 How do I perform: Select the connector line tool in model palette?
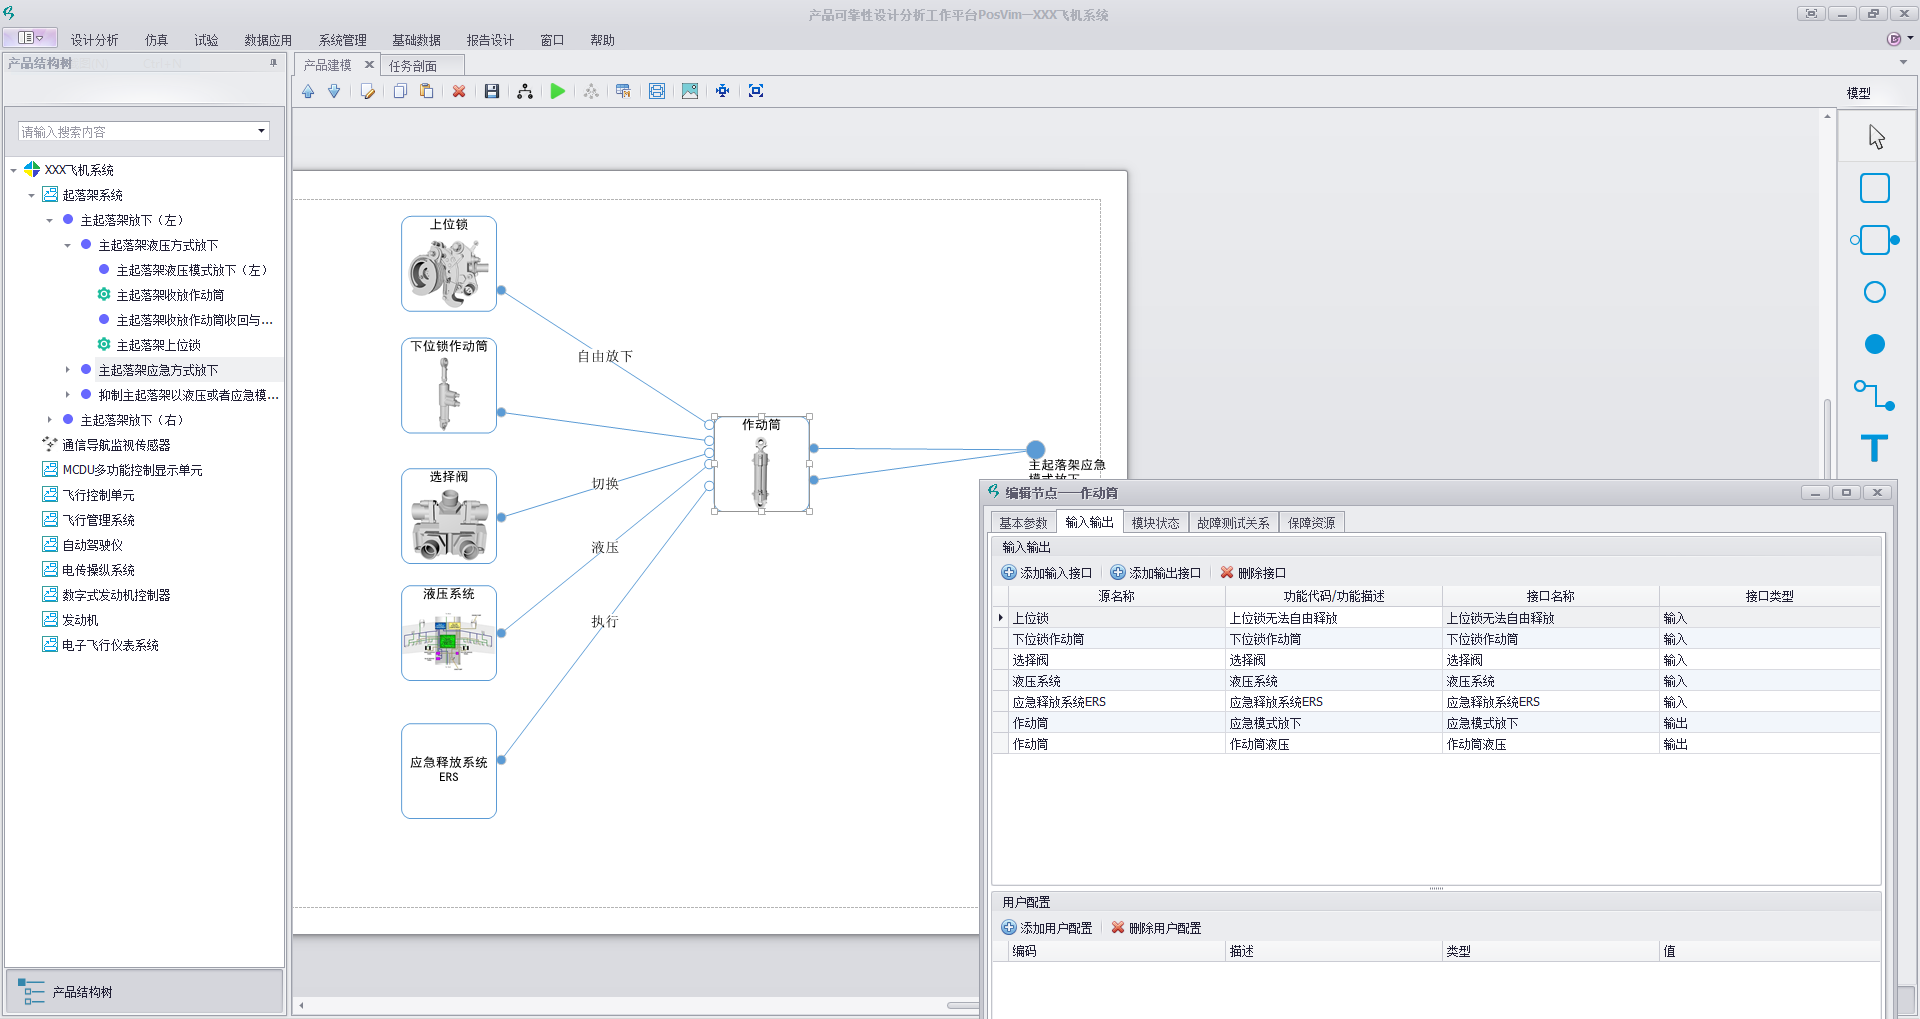[1874, 395]
